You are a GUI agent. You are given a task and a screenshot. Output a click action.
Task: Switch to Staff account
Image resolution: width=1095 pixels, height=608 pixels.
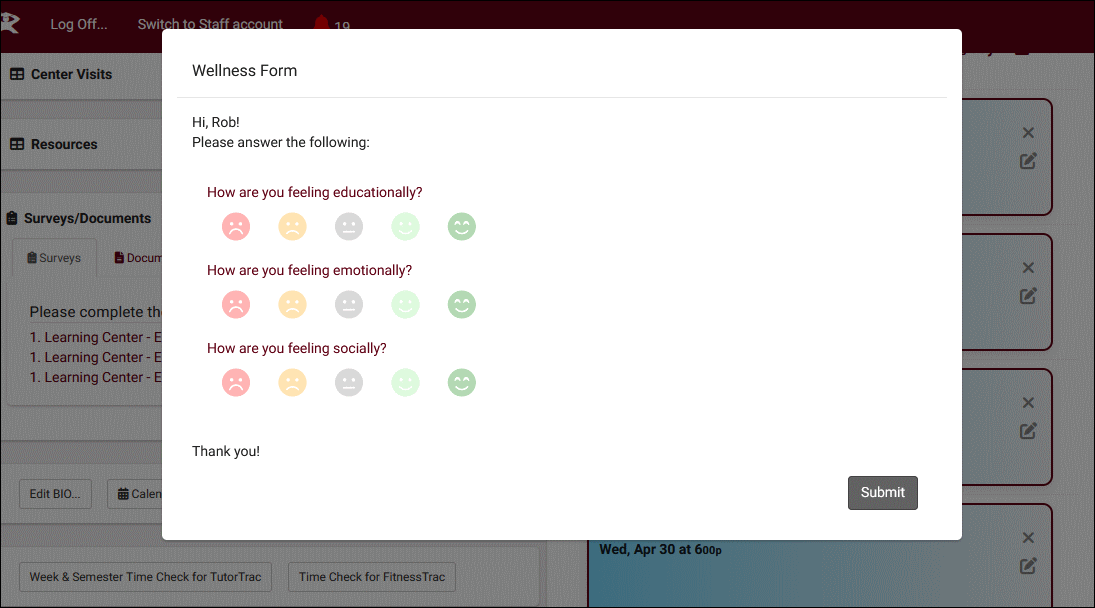point(210,24)
